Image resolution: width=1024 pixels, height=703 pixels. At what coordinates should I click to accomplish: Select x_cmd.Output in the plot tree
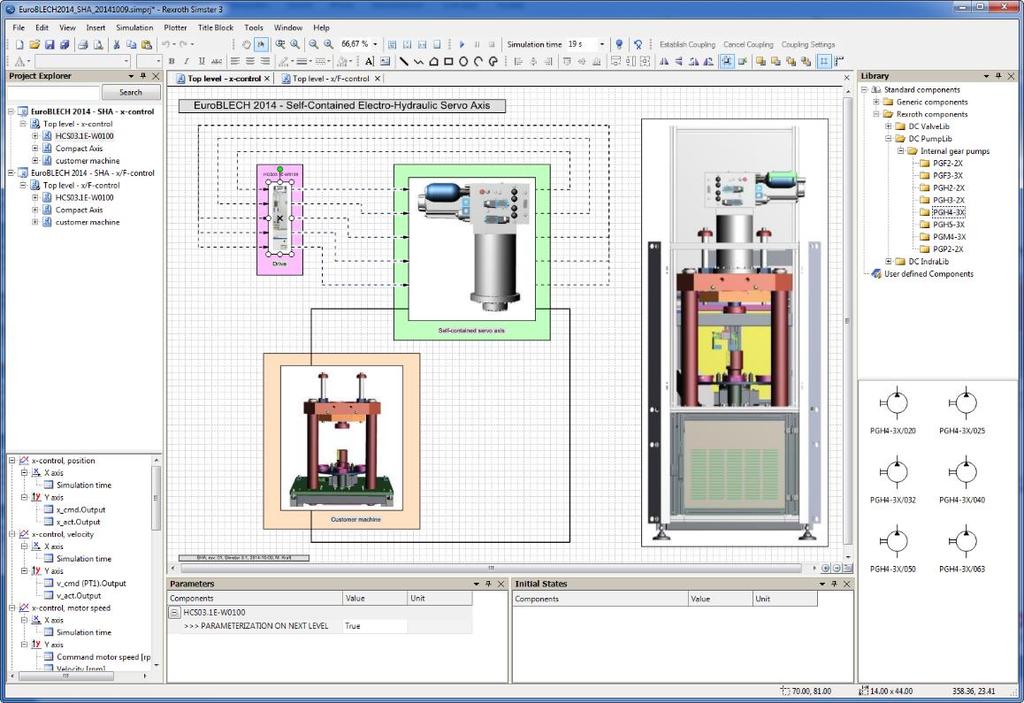click(81, 510)
